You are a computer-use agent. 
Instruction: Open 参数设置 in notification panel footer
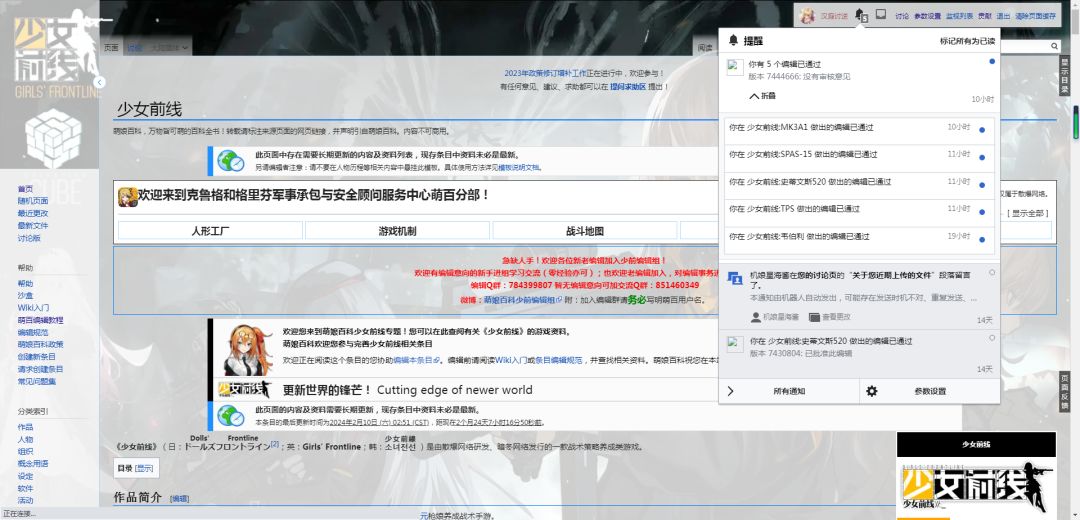coord(930,391)
